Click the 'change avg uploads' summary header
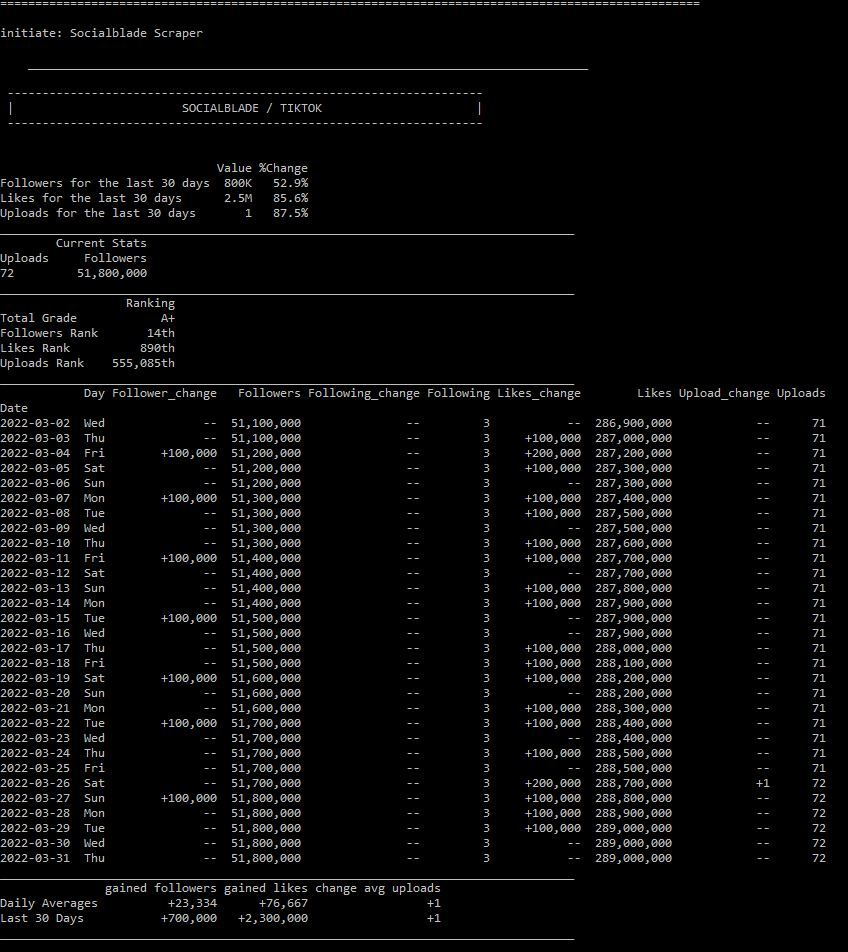Screen dimensions: 848x952 [378, 888]
